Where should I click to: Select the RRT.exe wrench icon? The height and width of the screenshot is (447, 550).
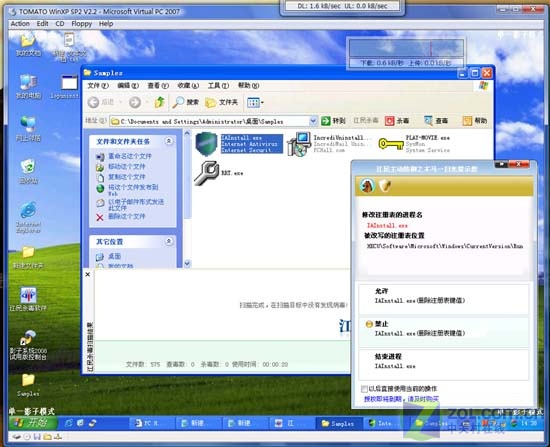coord(207,173)
